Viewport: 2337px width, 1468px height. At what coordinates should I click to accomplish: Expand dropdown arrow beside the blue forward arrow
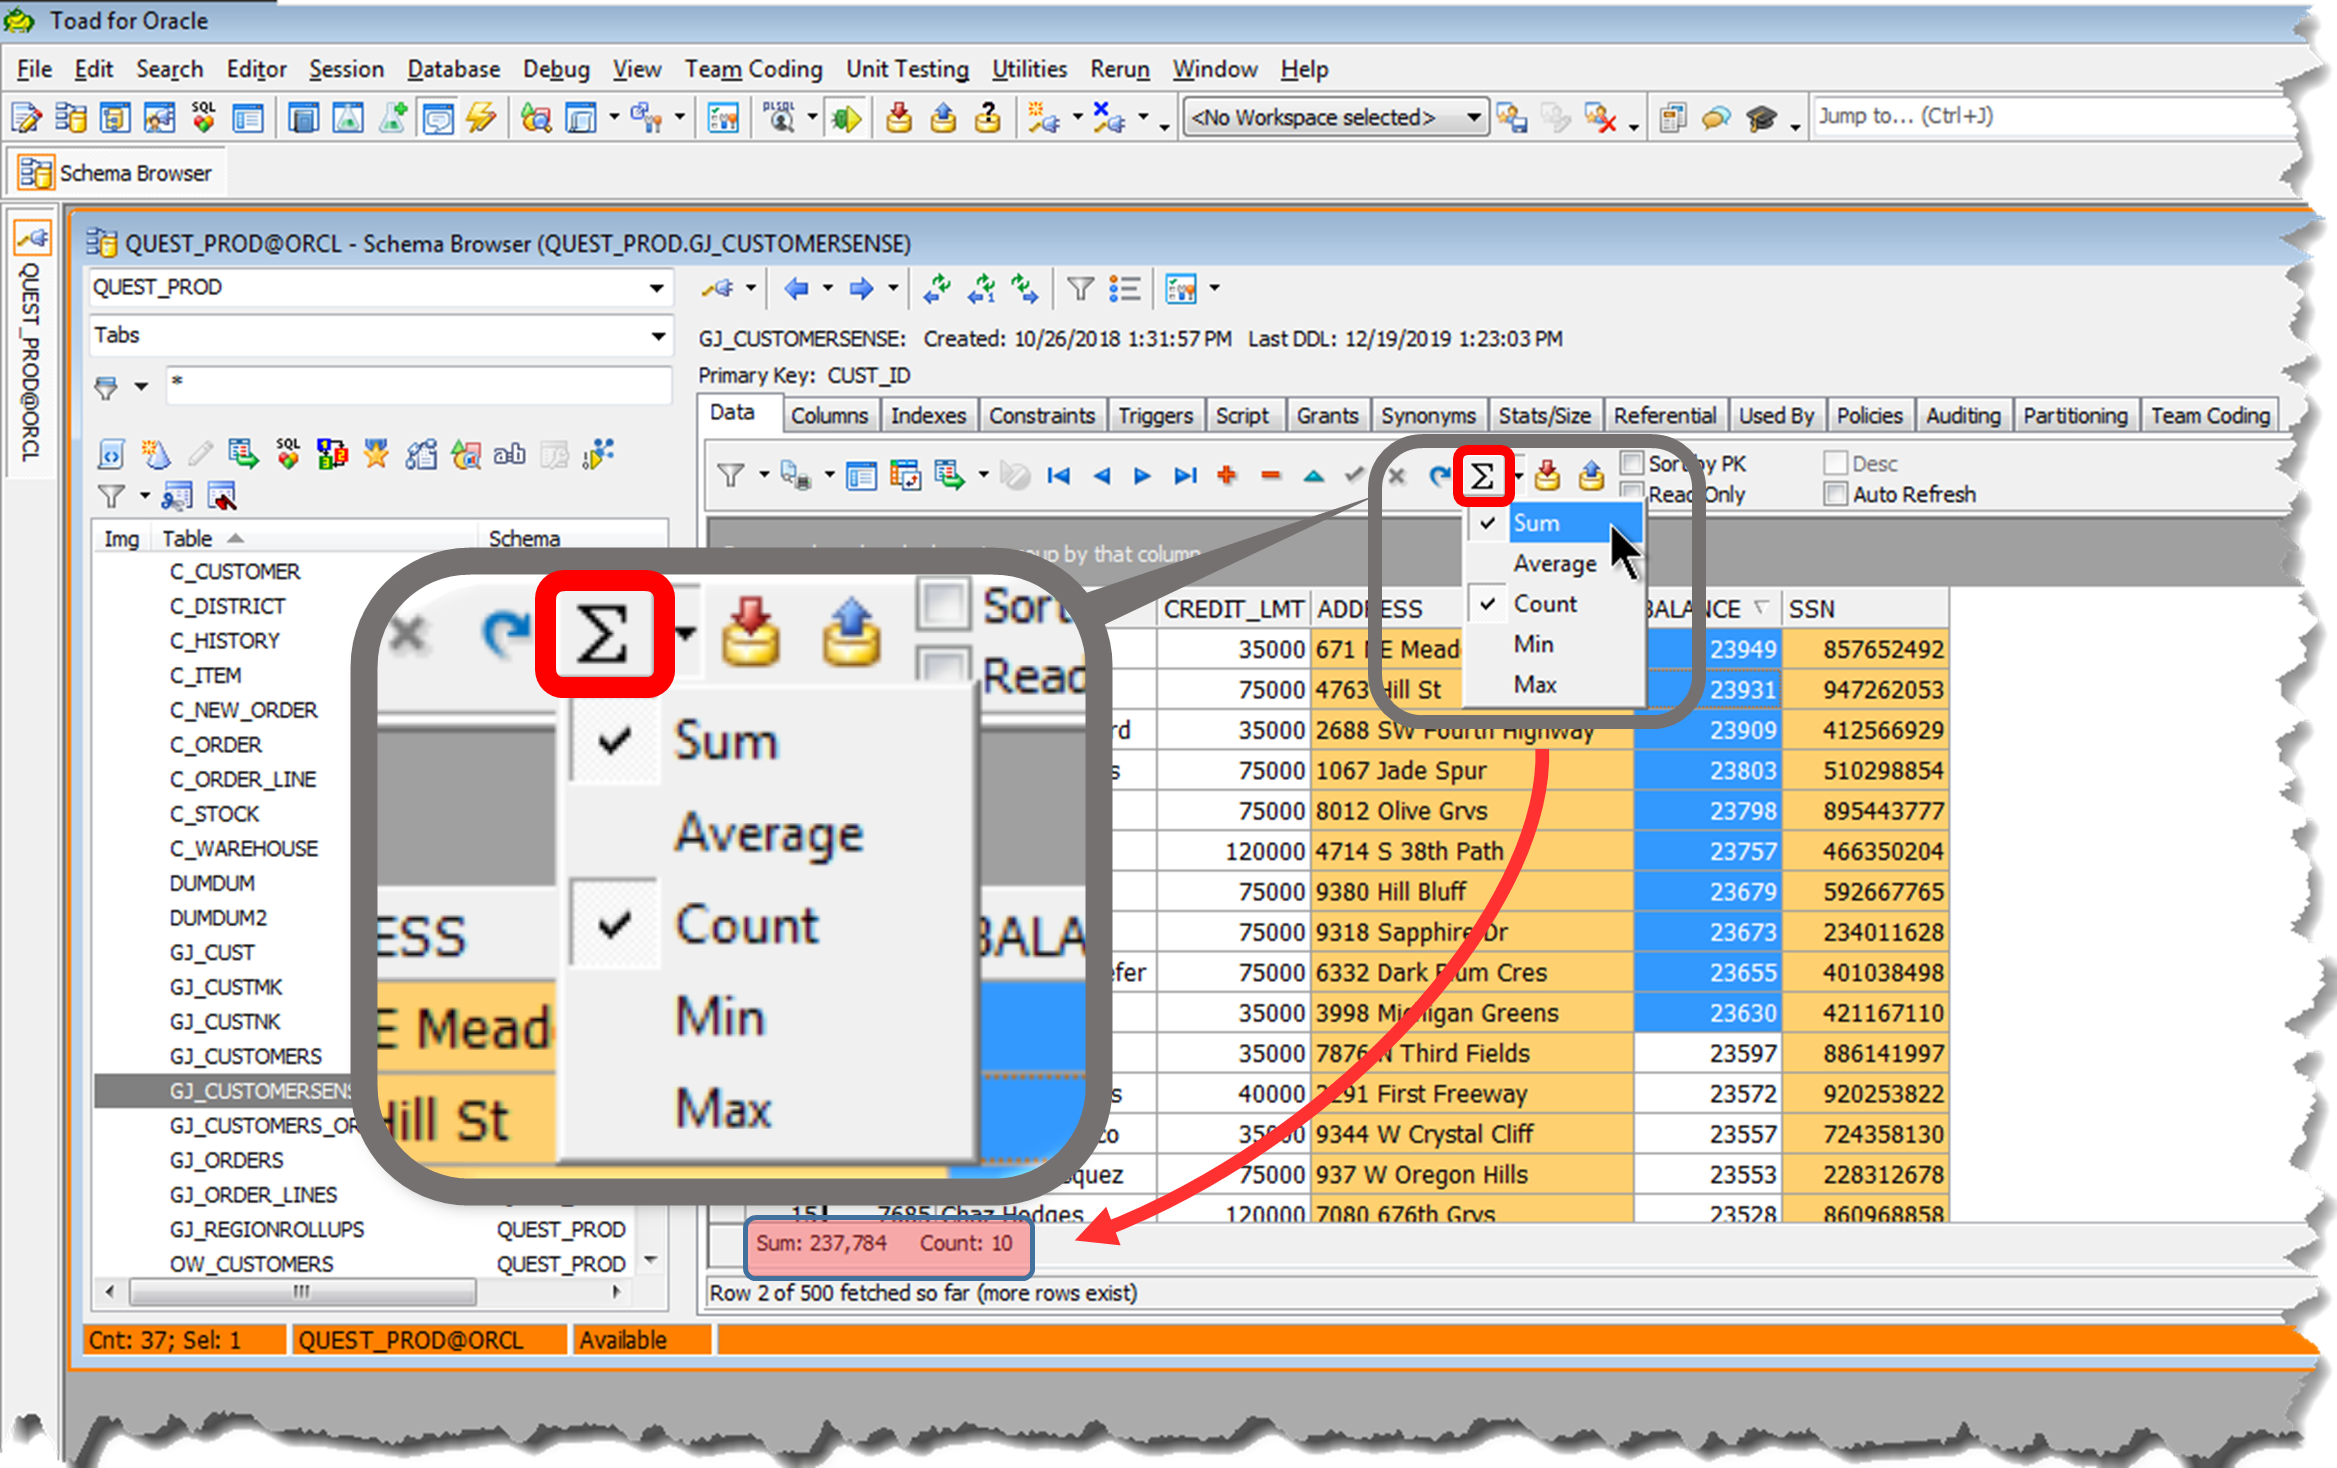893,289
